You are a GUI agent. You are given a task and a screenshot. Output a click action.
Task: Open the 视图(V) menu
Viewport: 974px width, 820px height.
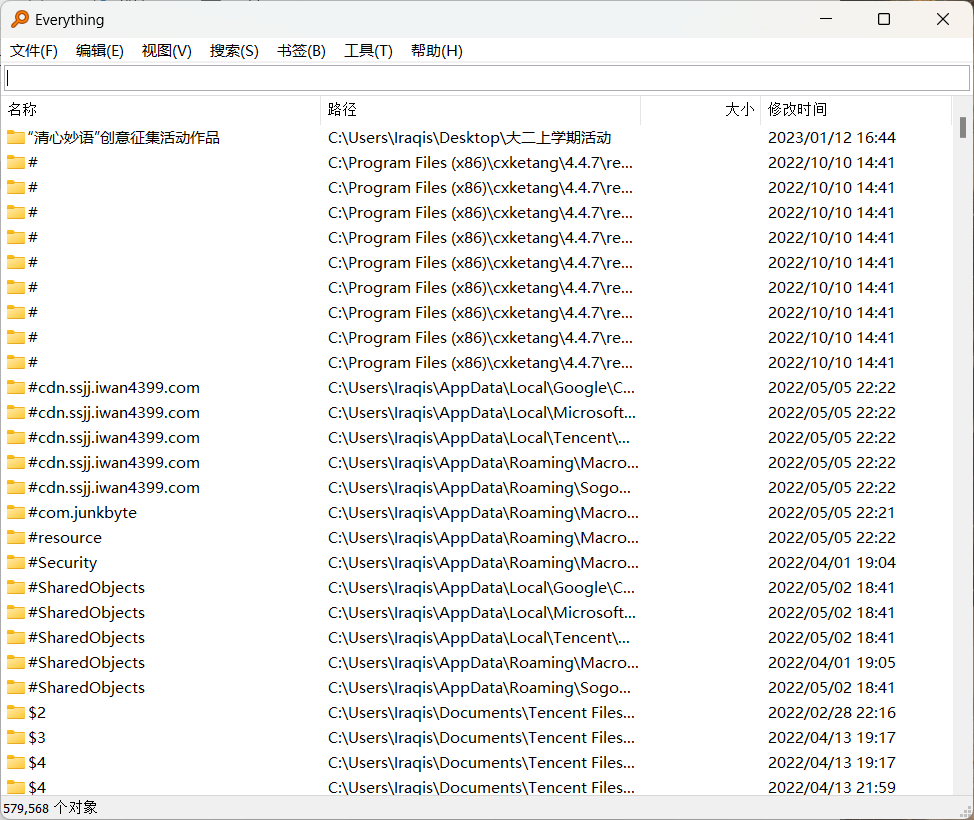coord(166,51)
